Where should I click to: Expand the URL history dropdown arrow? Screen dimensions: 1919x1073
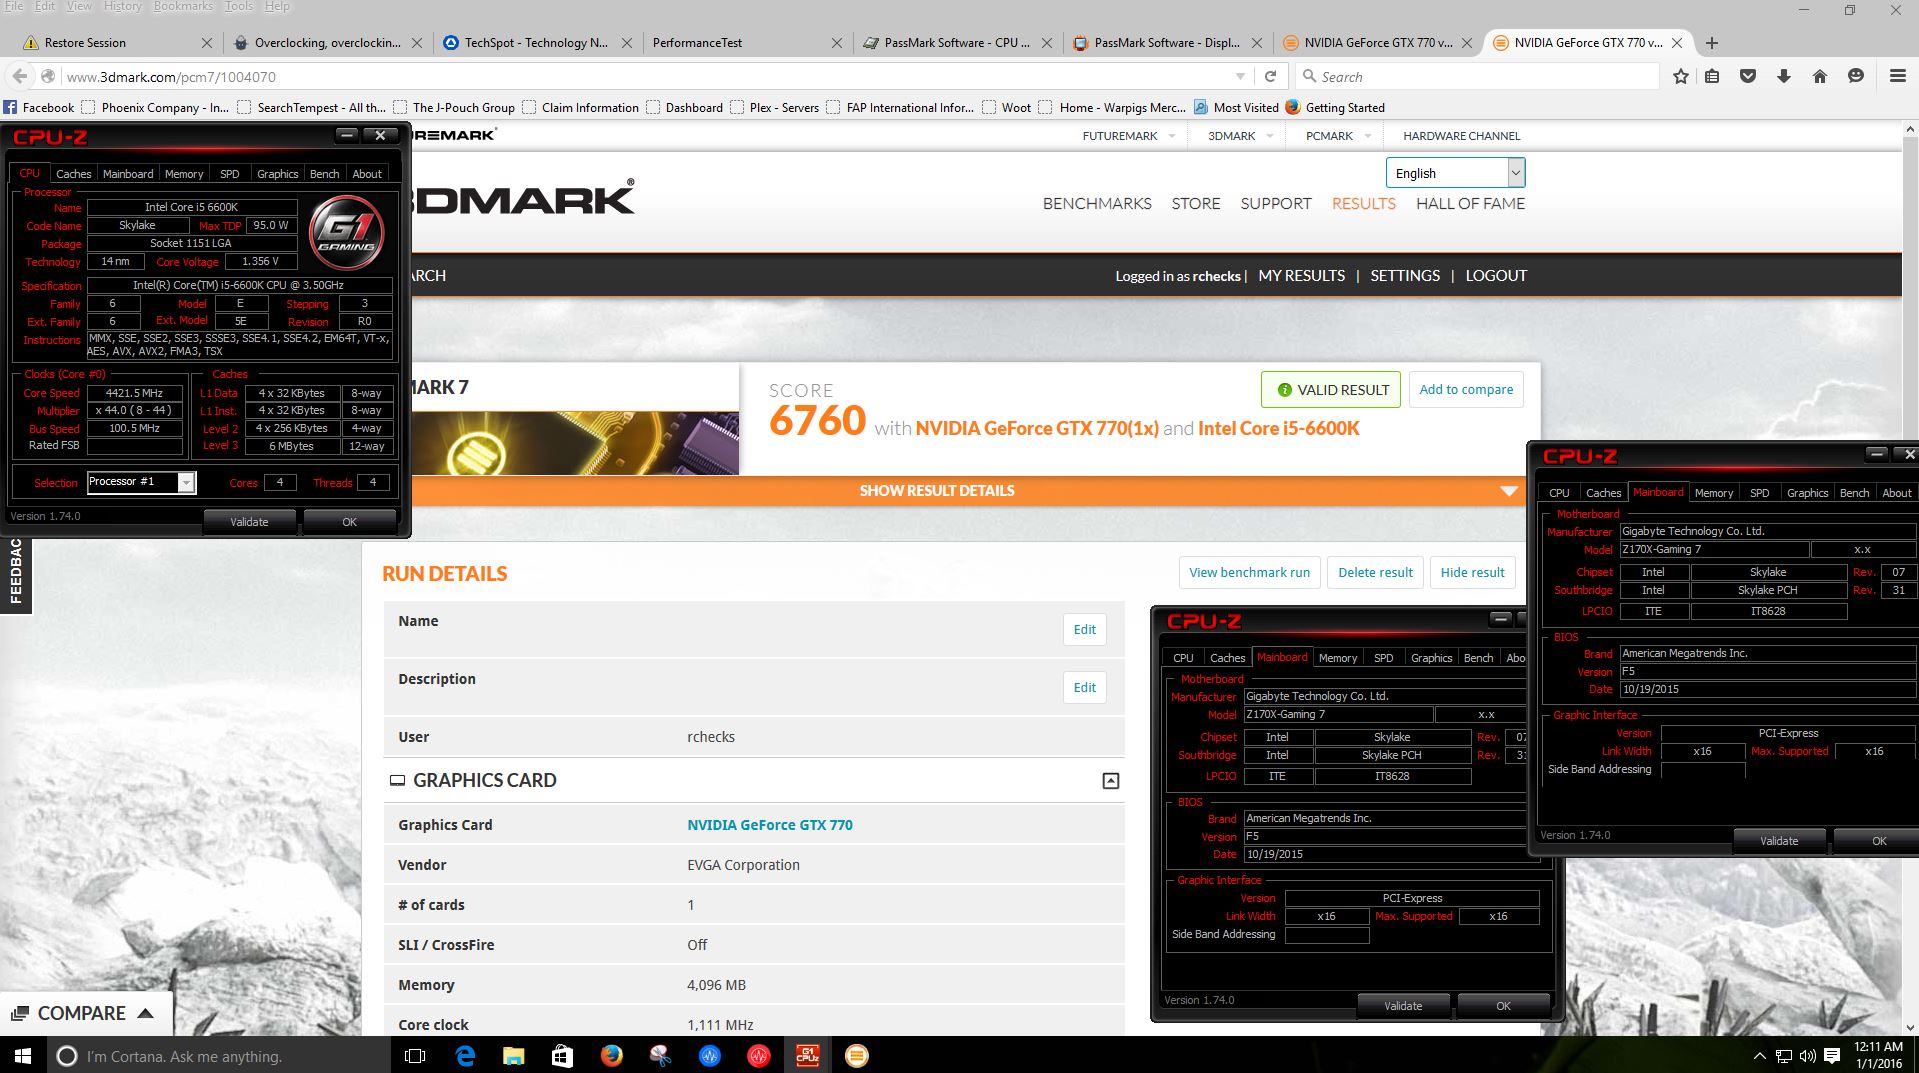coord(1240,77)
